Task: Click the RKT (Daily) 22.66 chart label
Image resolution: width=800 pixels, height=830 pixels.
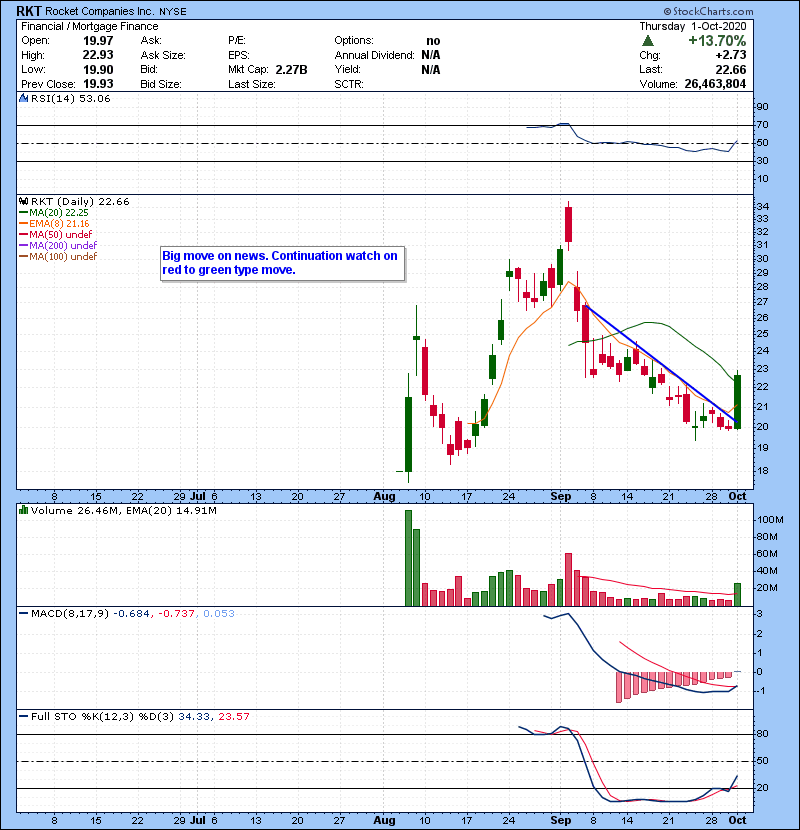Action: point(80,201)
